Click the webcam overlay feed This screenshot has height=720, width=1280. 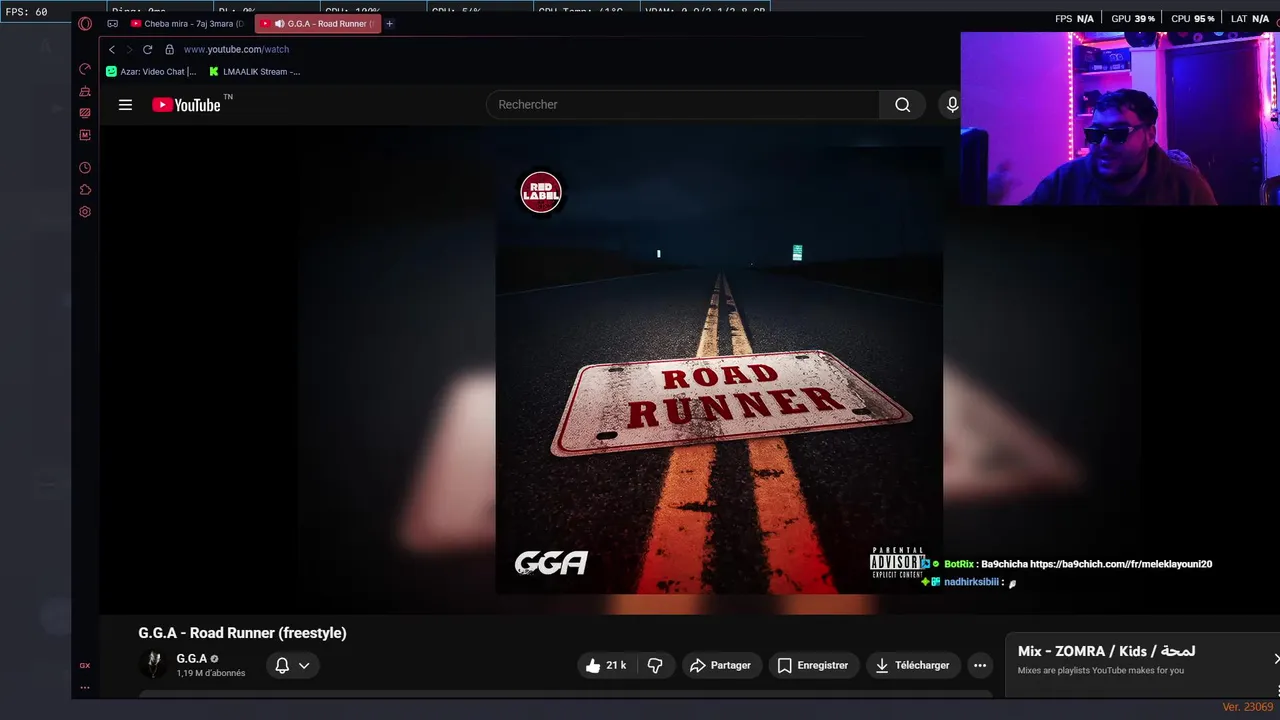click(1120, 118)
